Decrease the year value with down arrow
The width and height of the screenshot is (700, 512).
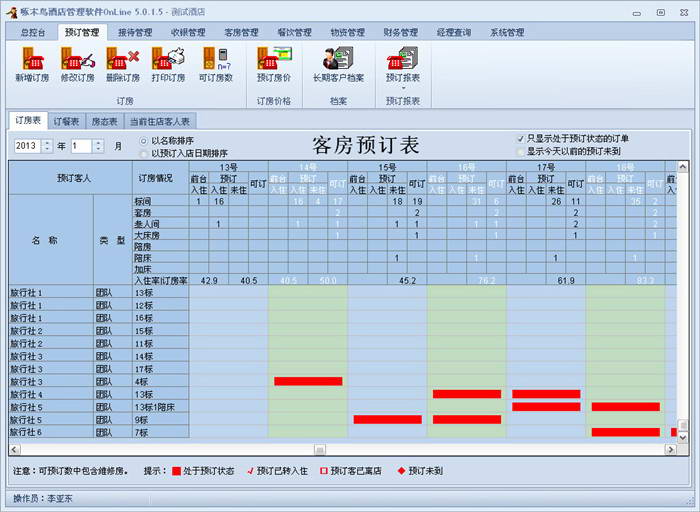coord(47,149)
